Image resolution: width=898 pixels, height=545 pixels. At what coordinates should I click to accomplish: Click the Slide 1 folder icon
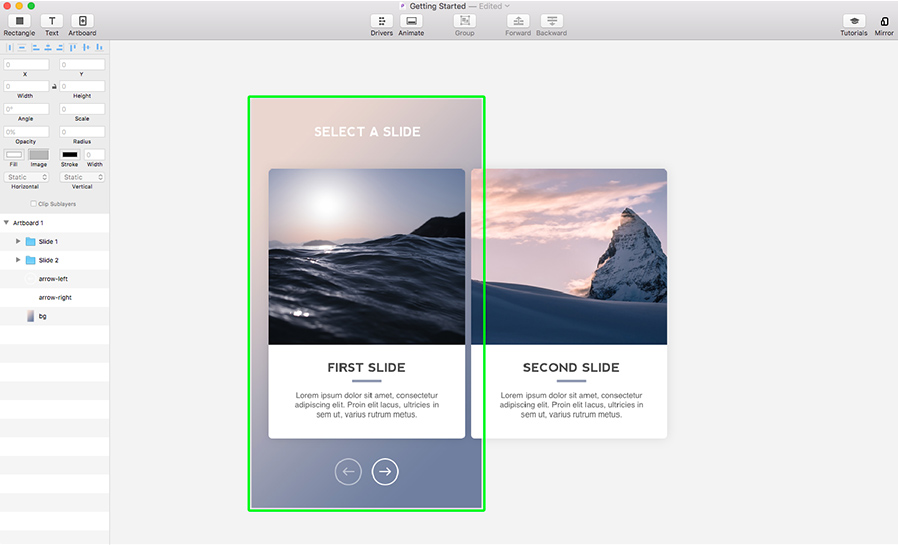pyautogui.click(x=31, y=242)
